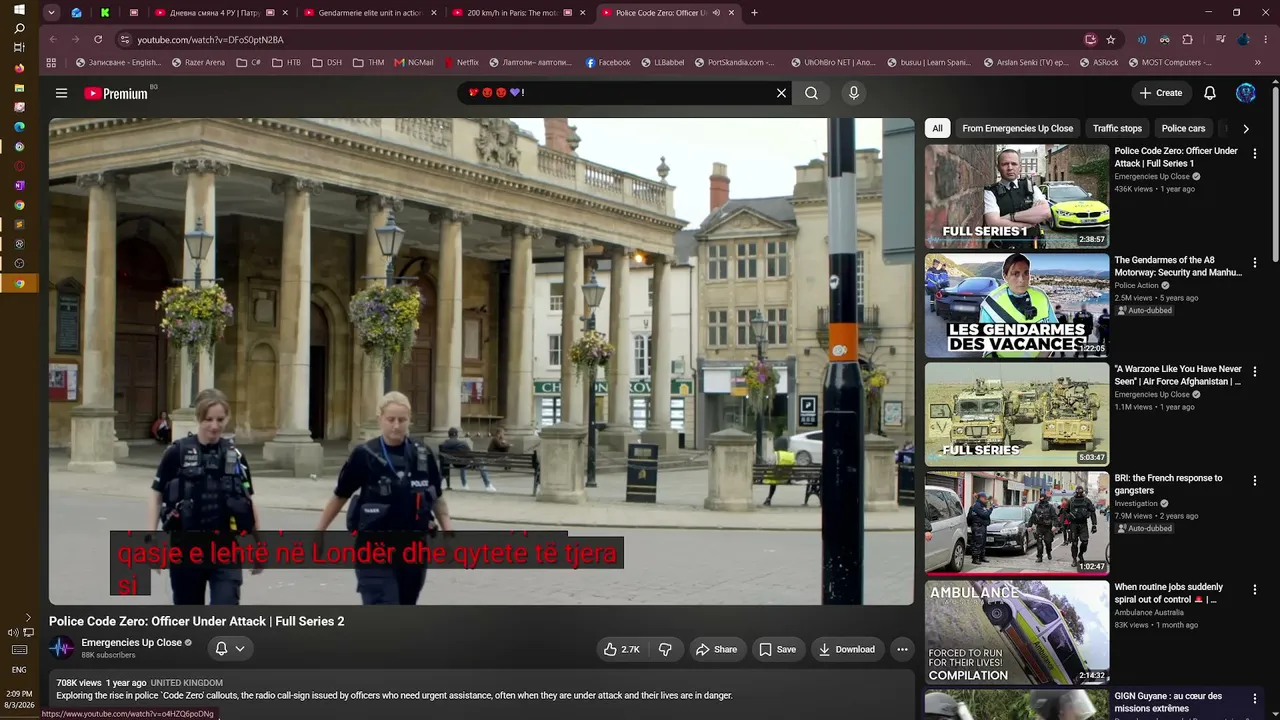
Task: Open File Explorer from the taskbar
Action: (19, 88)
